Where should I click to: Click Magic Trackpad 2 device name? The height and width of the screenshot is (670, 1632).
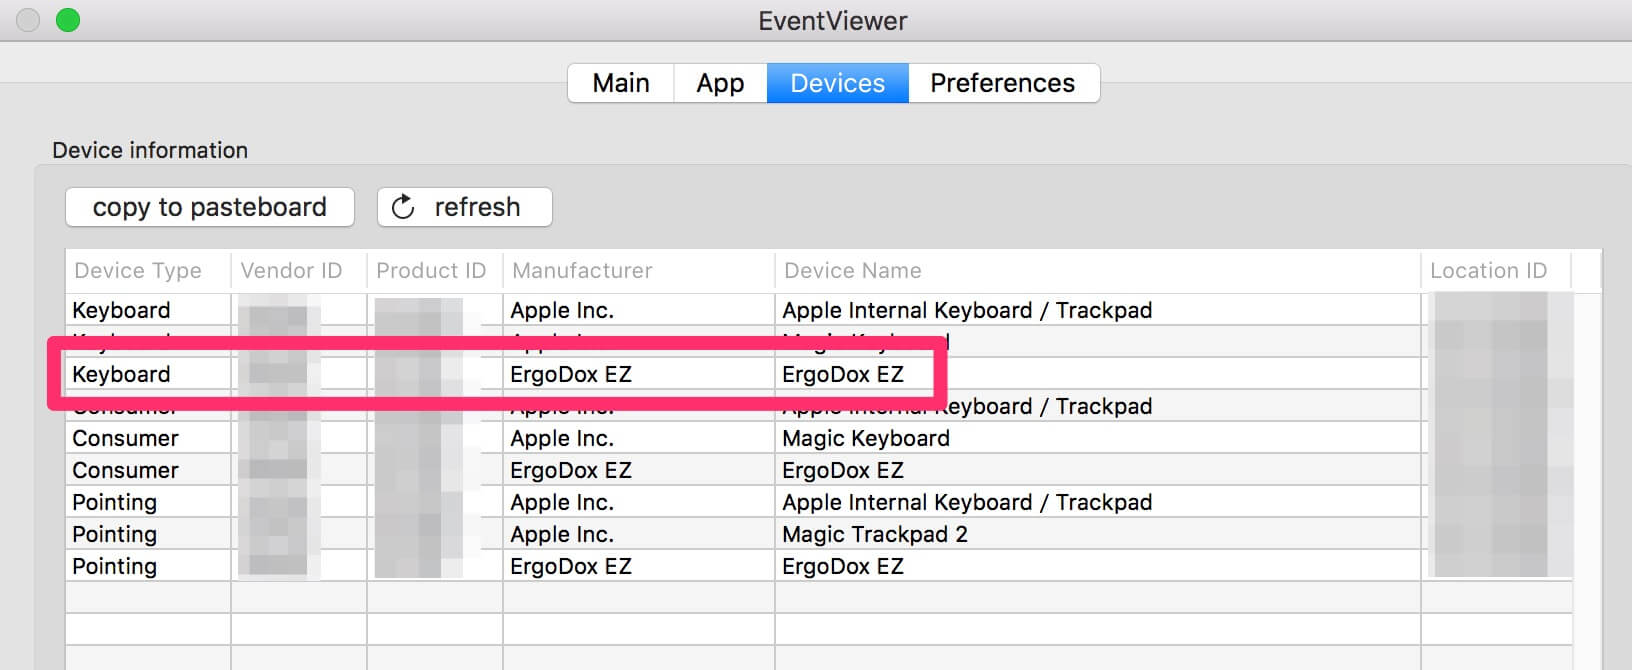[875, 534]
